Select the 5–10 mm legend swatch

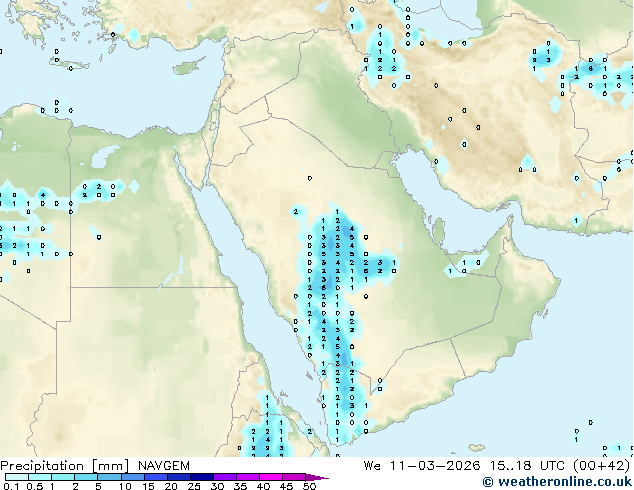(x=109, y=477)
